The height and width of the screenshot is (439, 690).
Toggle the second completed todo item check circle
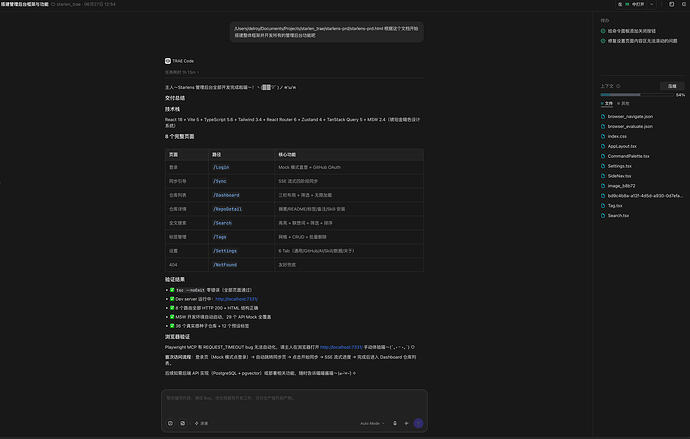[x=603, y=40]
